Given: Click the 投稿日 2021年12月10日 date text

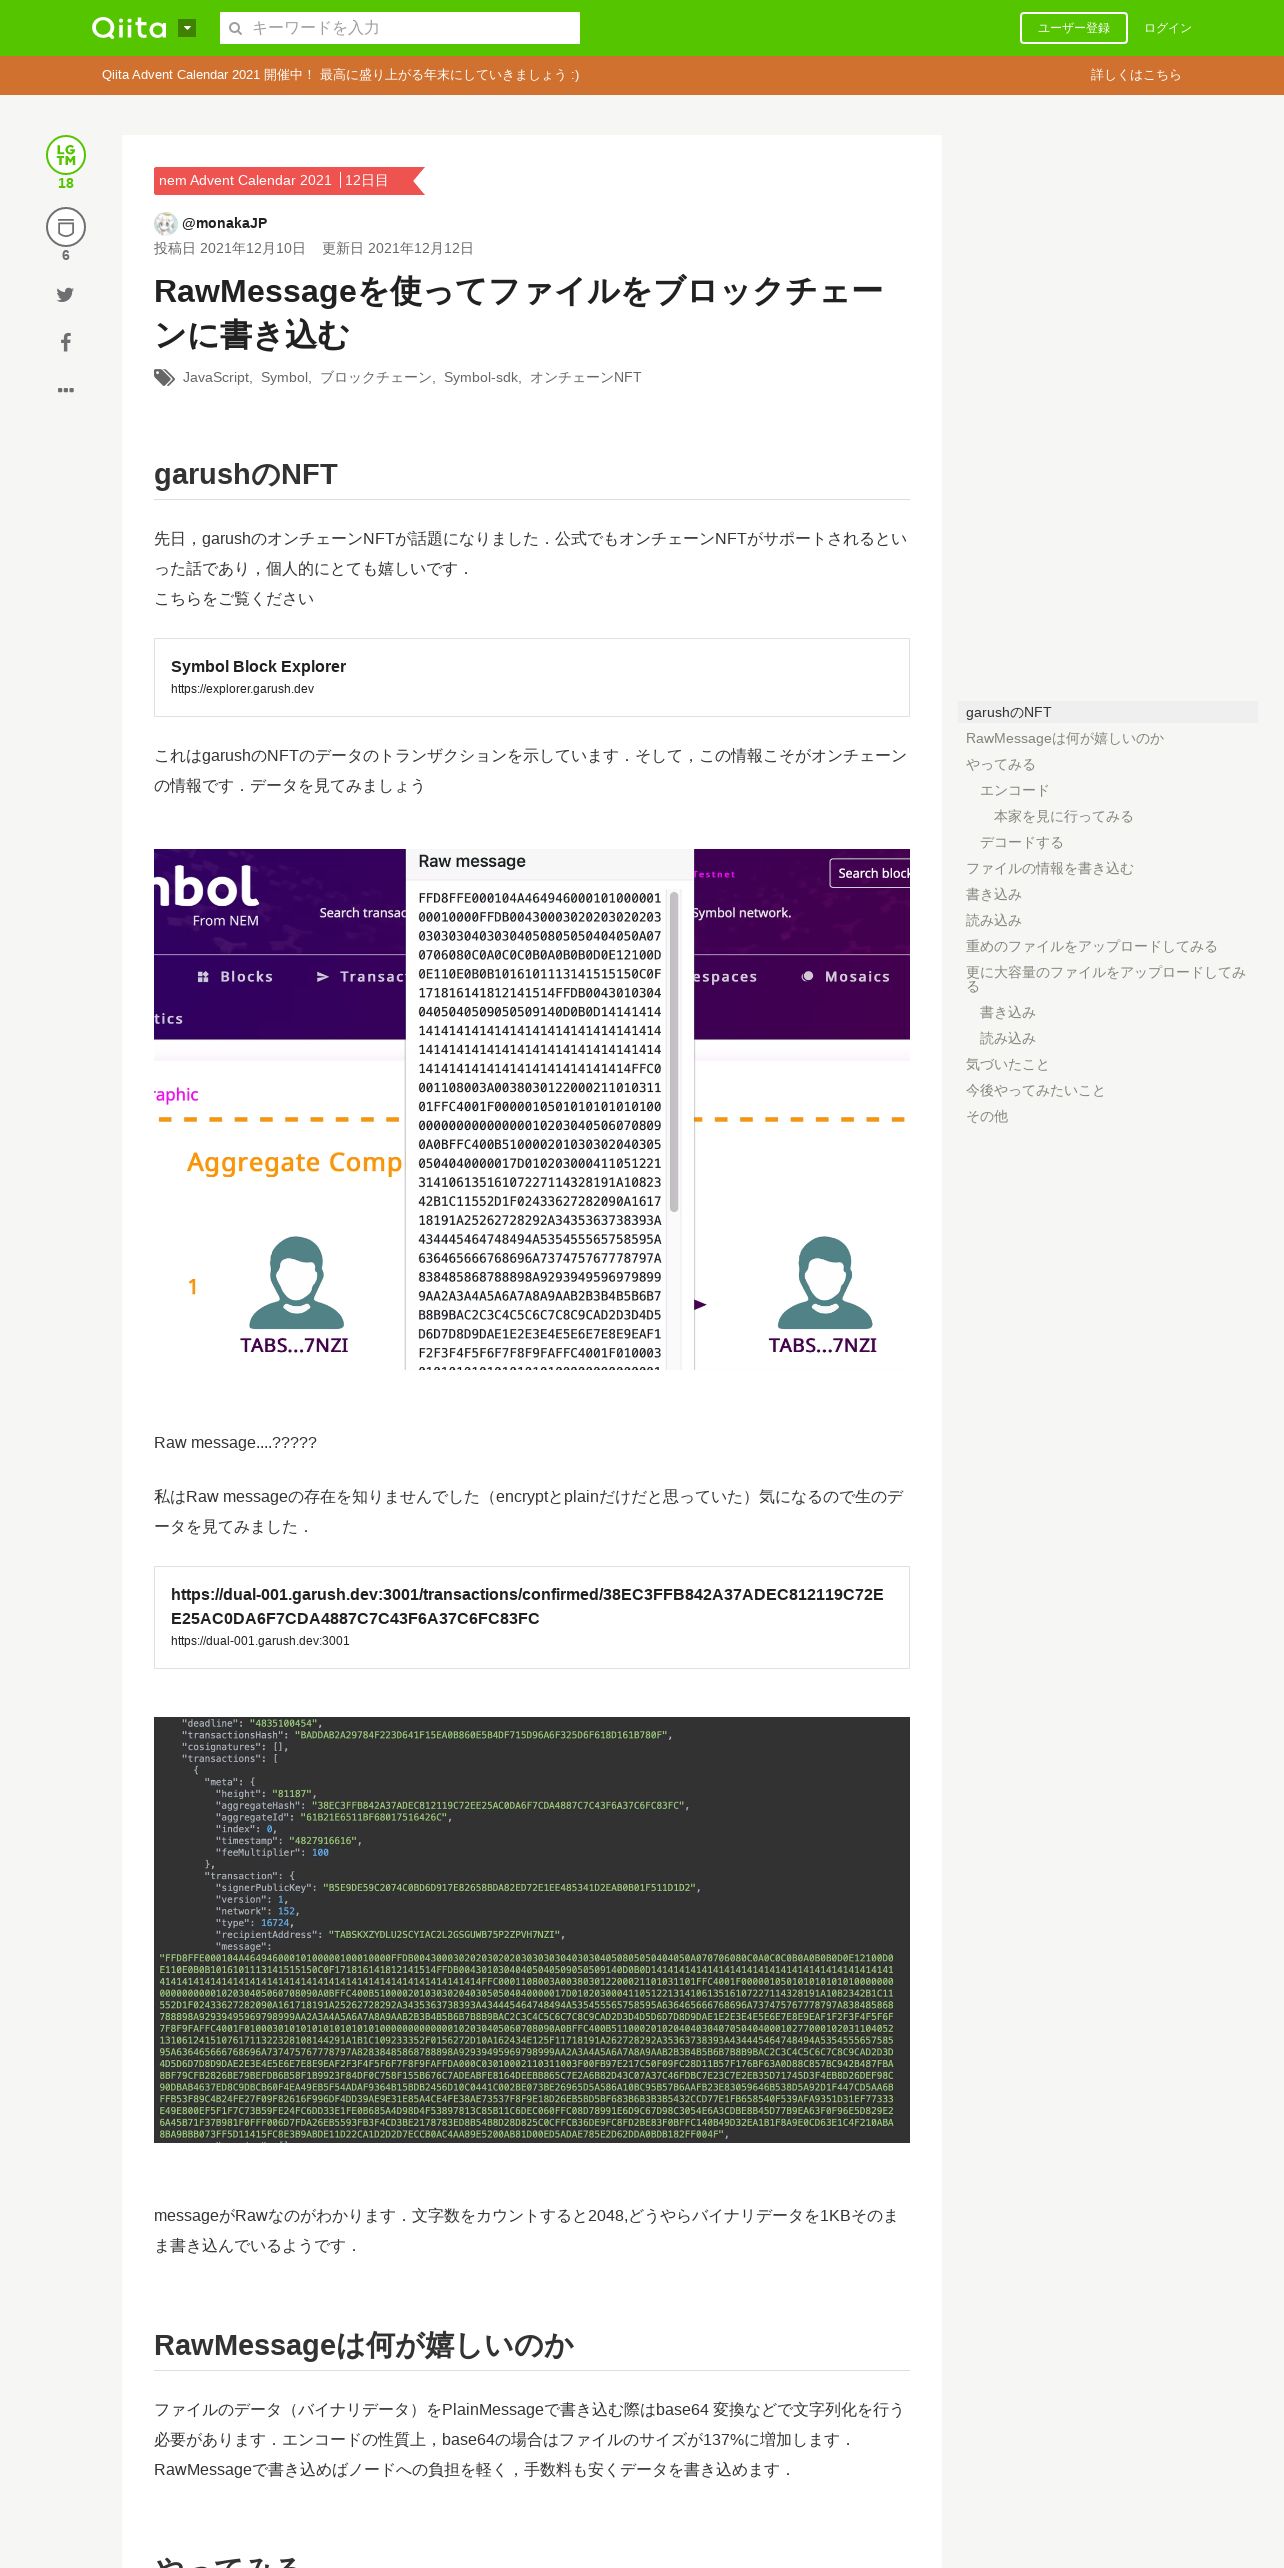Looking at the screenshot, I should (229, 248).
